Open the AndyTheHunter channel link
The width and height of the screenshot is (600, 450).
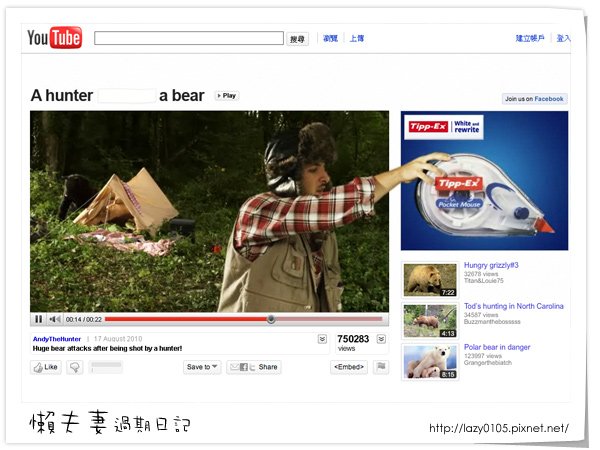click(57, 339)
